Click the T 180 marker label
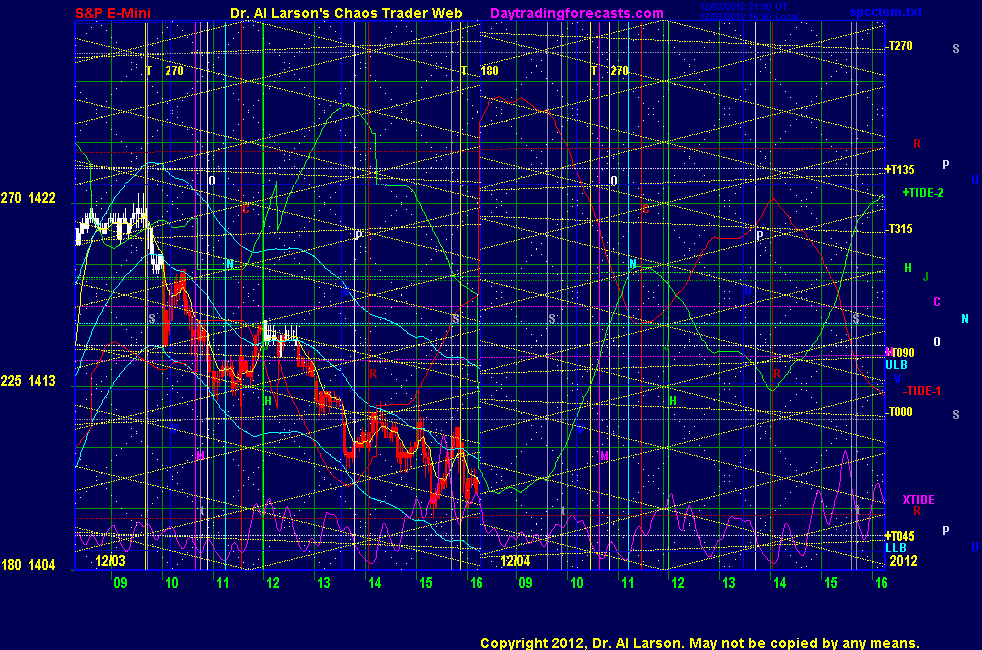The image size is (982, 650). tap(480, 71)
